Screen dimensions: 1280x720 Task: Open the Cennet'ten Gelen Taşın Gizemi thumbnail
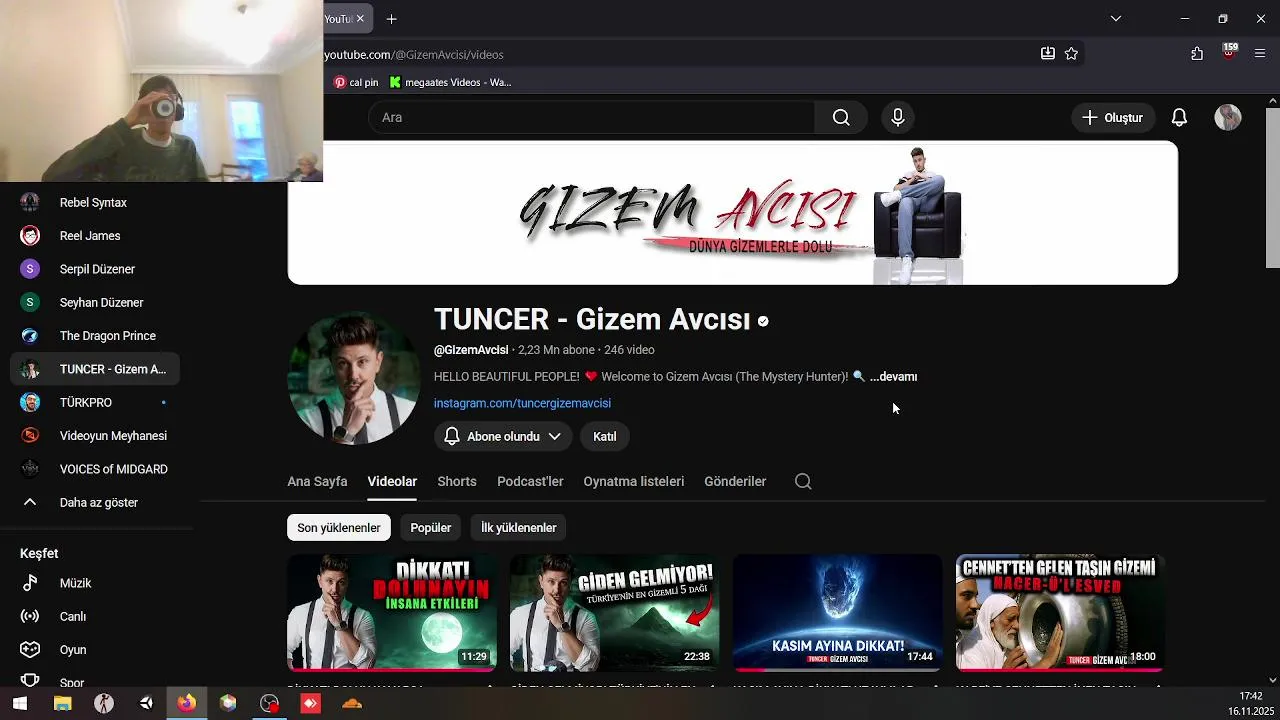coord(1061,613)
